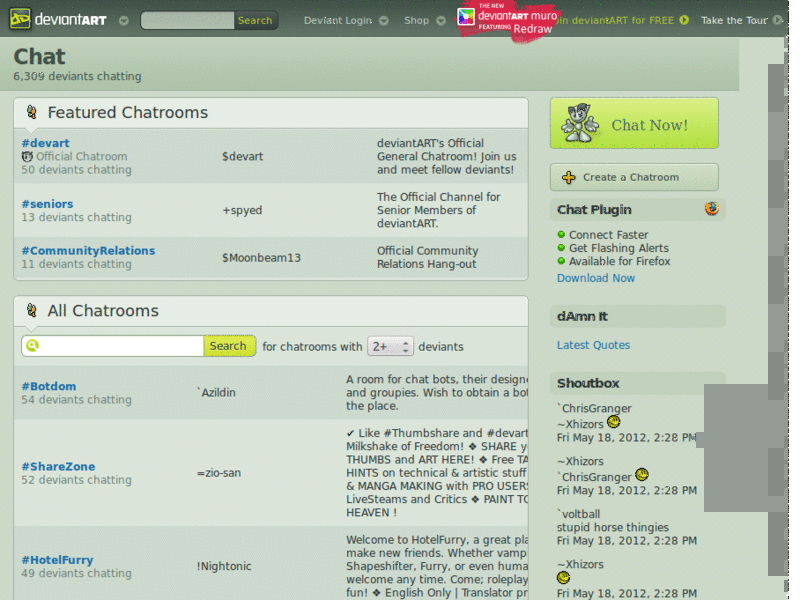Screen dimensions: 800x600
Task: Click Create a Chatroom button
Action: 634,177
